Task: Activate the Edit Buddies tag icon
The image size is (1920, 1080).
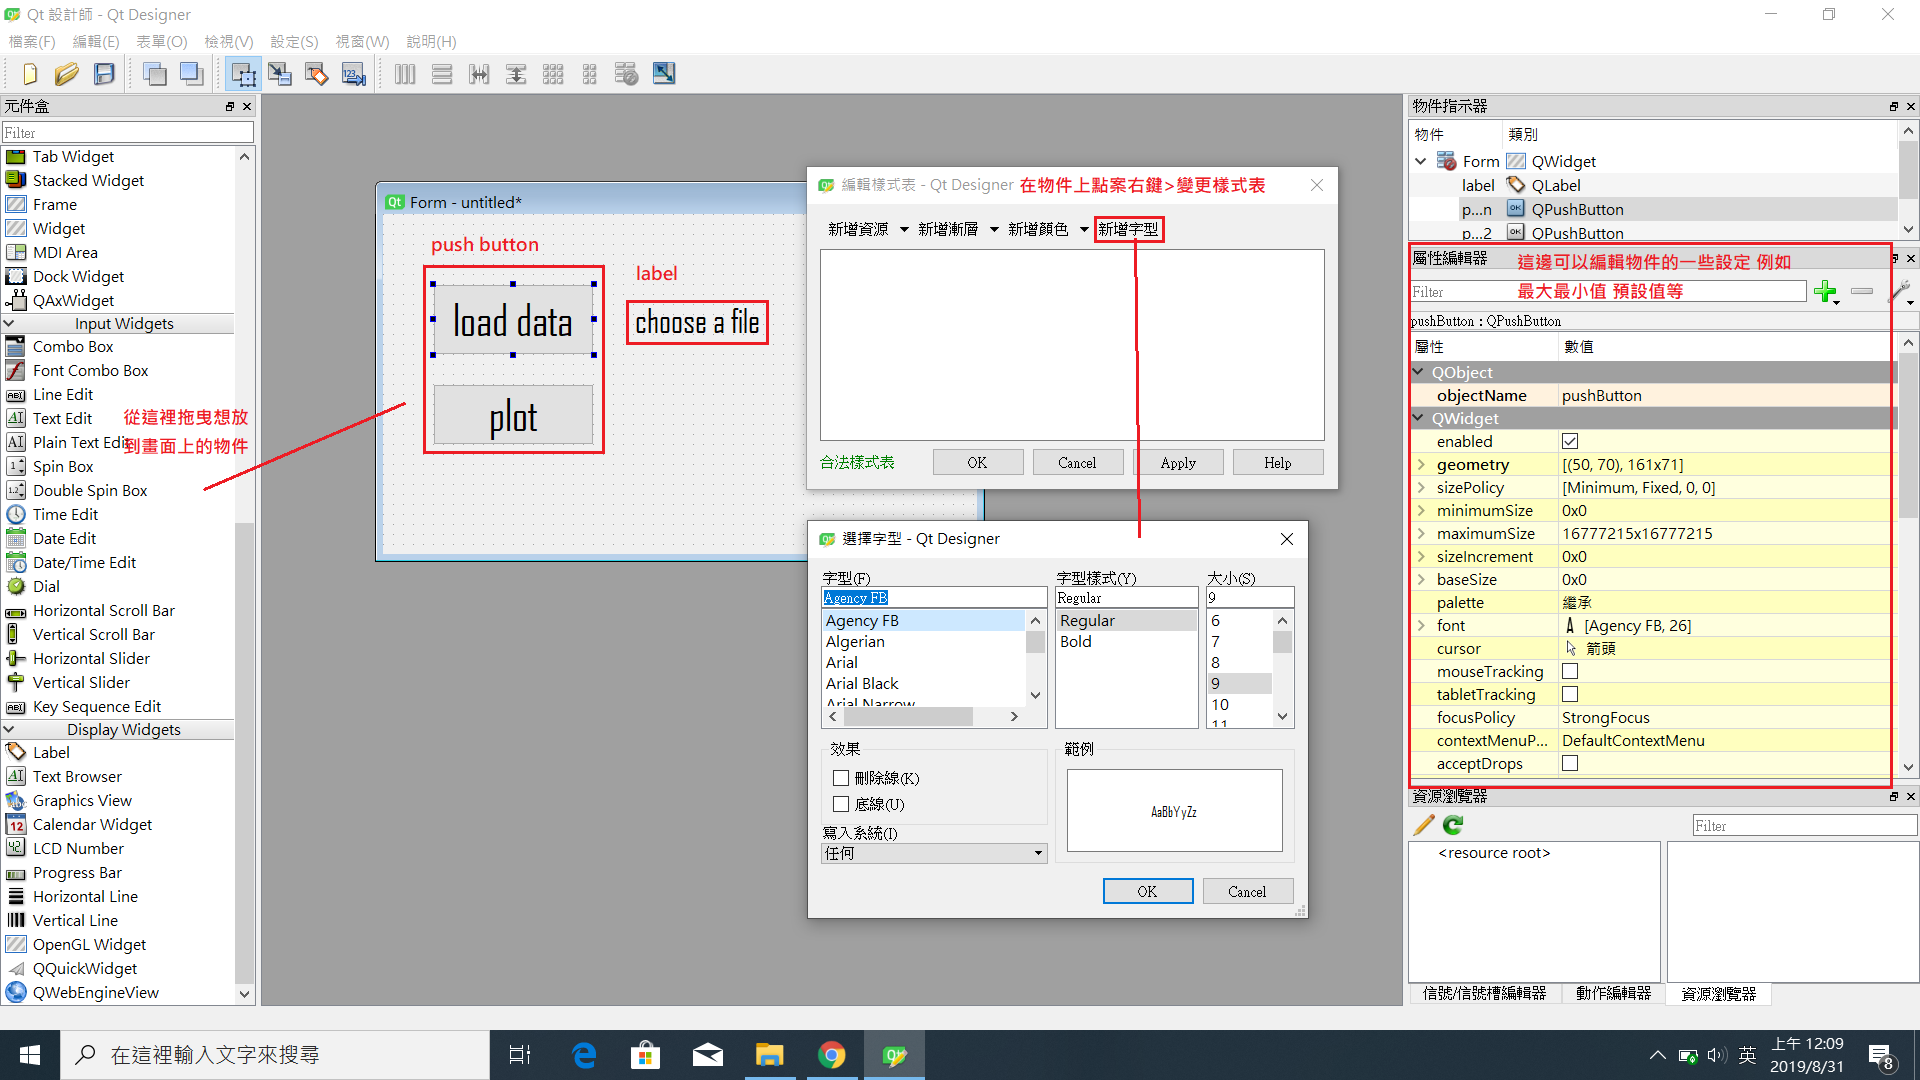Action: pyautogui.click(x=317, y=74)
